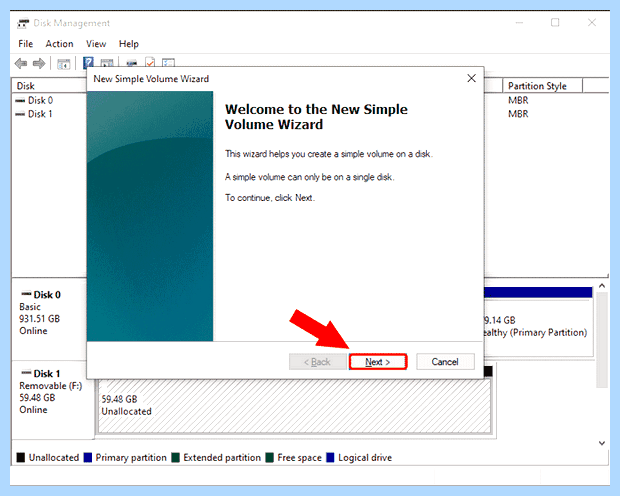620x496 pixels.
Task: Click the text 'To continue, click Next.'
Action: point(270,198)
